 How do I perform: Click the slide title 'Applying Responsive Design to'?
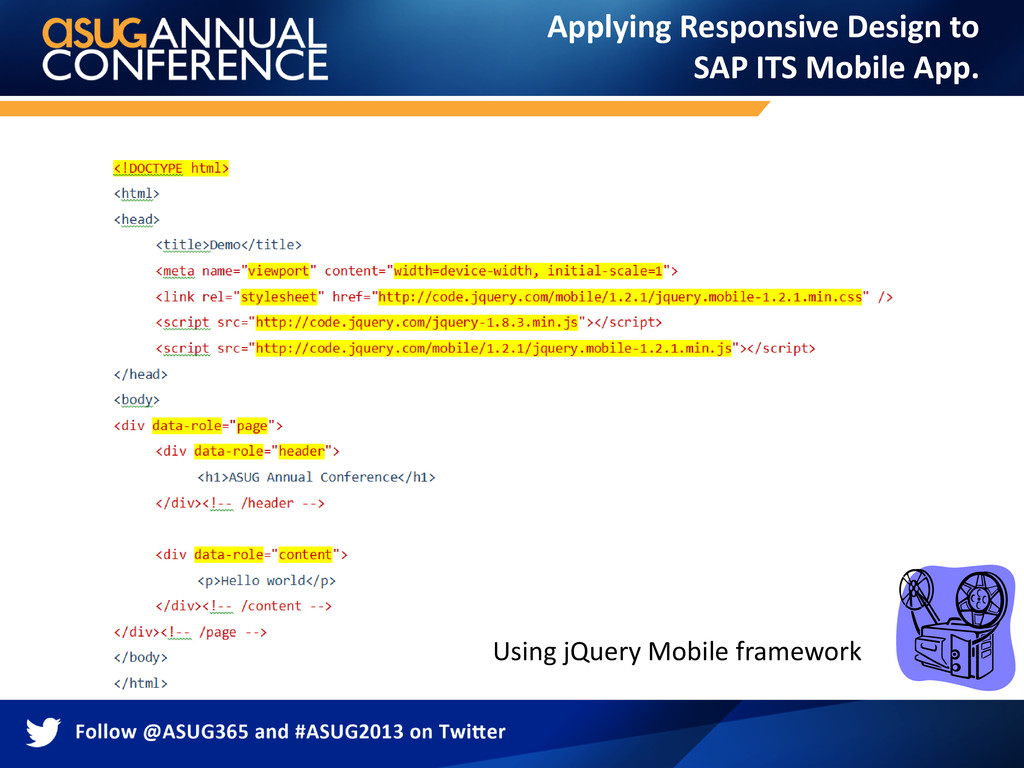[x=763, y=27]
